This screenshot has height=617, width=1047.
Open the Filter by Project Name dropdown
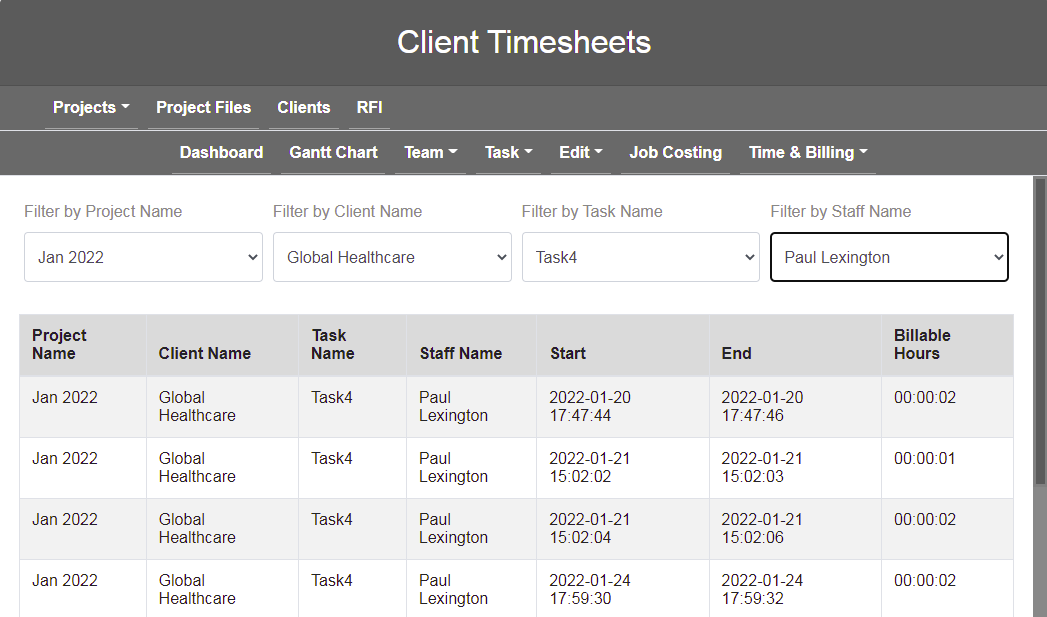[143, 258]
